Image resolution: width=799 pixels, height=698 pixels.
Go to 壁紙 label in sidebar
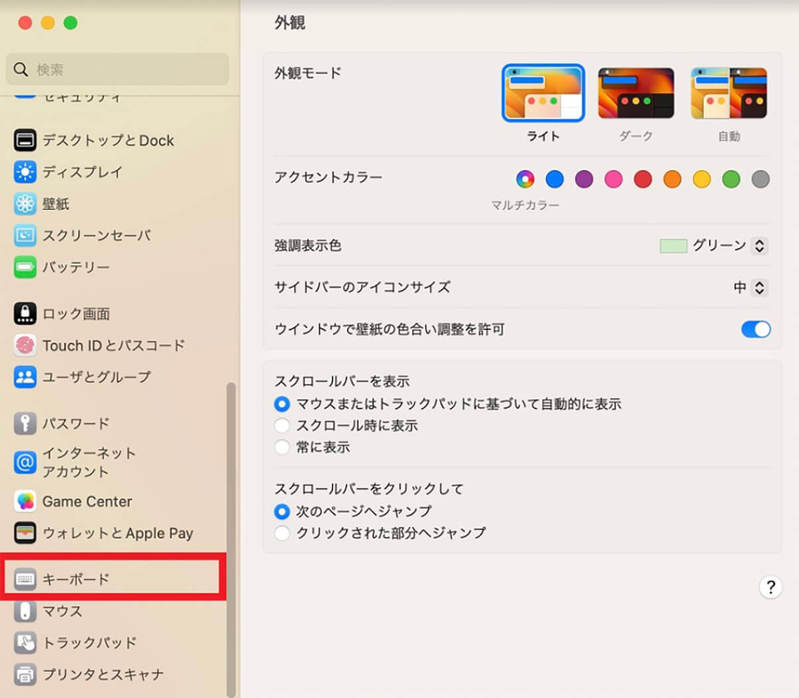(56, 204)
